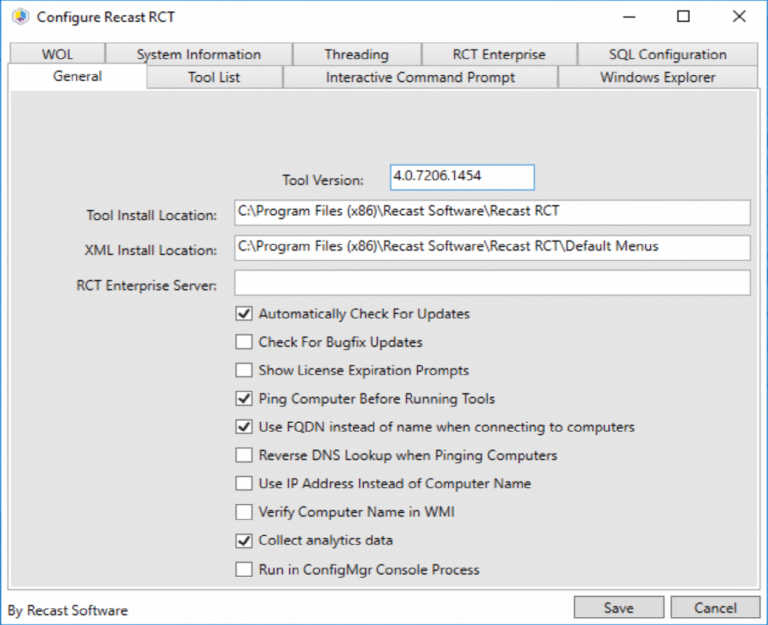
Task: Switch to the Interactive Command Prompt tab
Action: 420,77
